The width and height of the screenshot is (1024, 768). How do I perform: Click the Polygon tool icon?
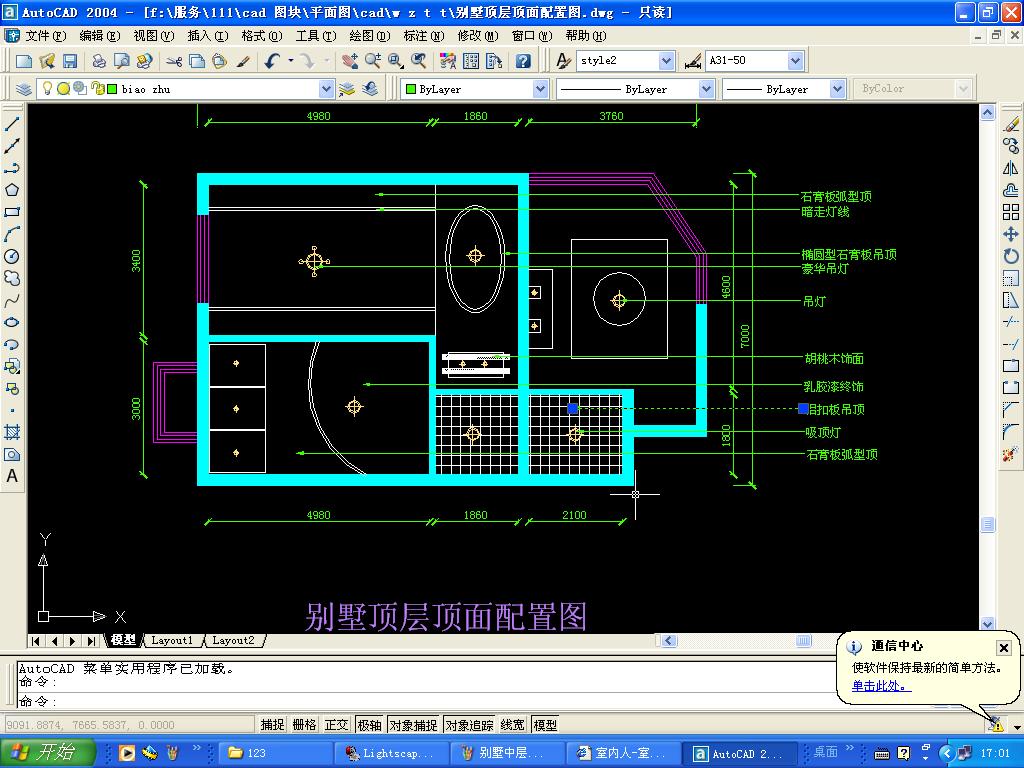point(13,190)
